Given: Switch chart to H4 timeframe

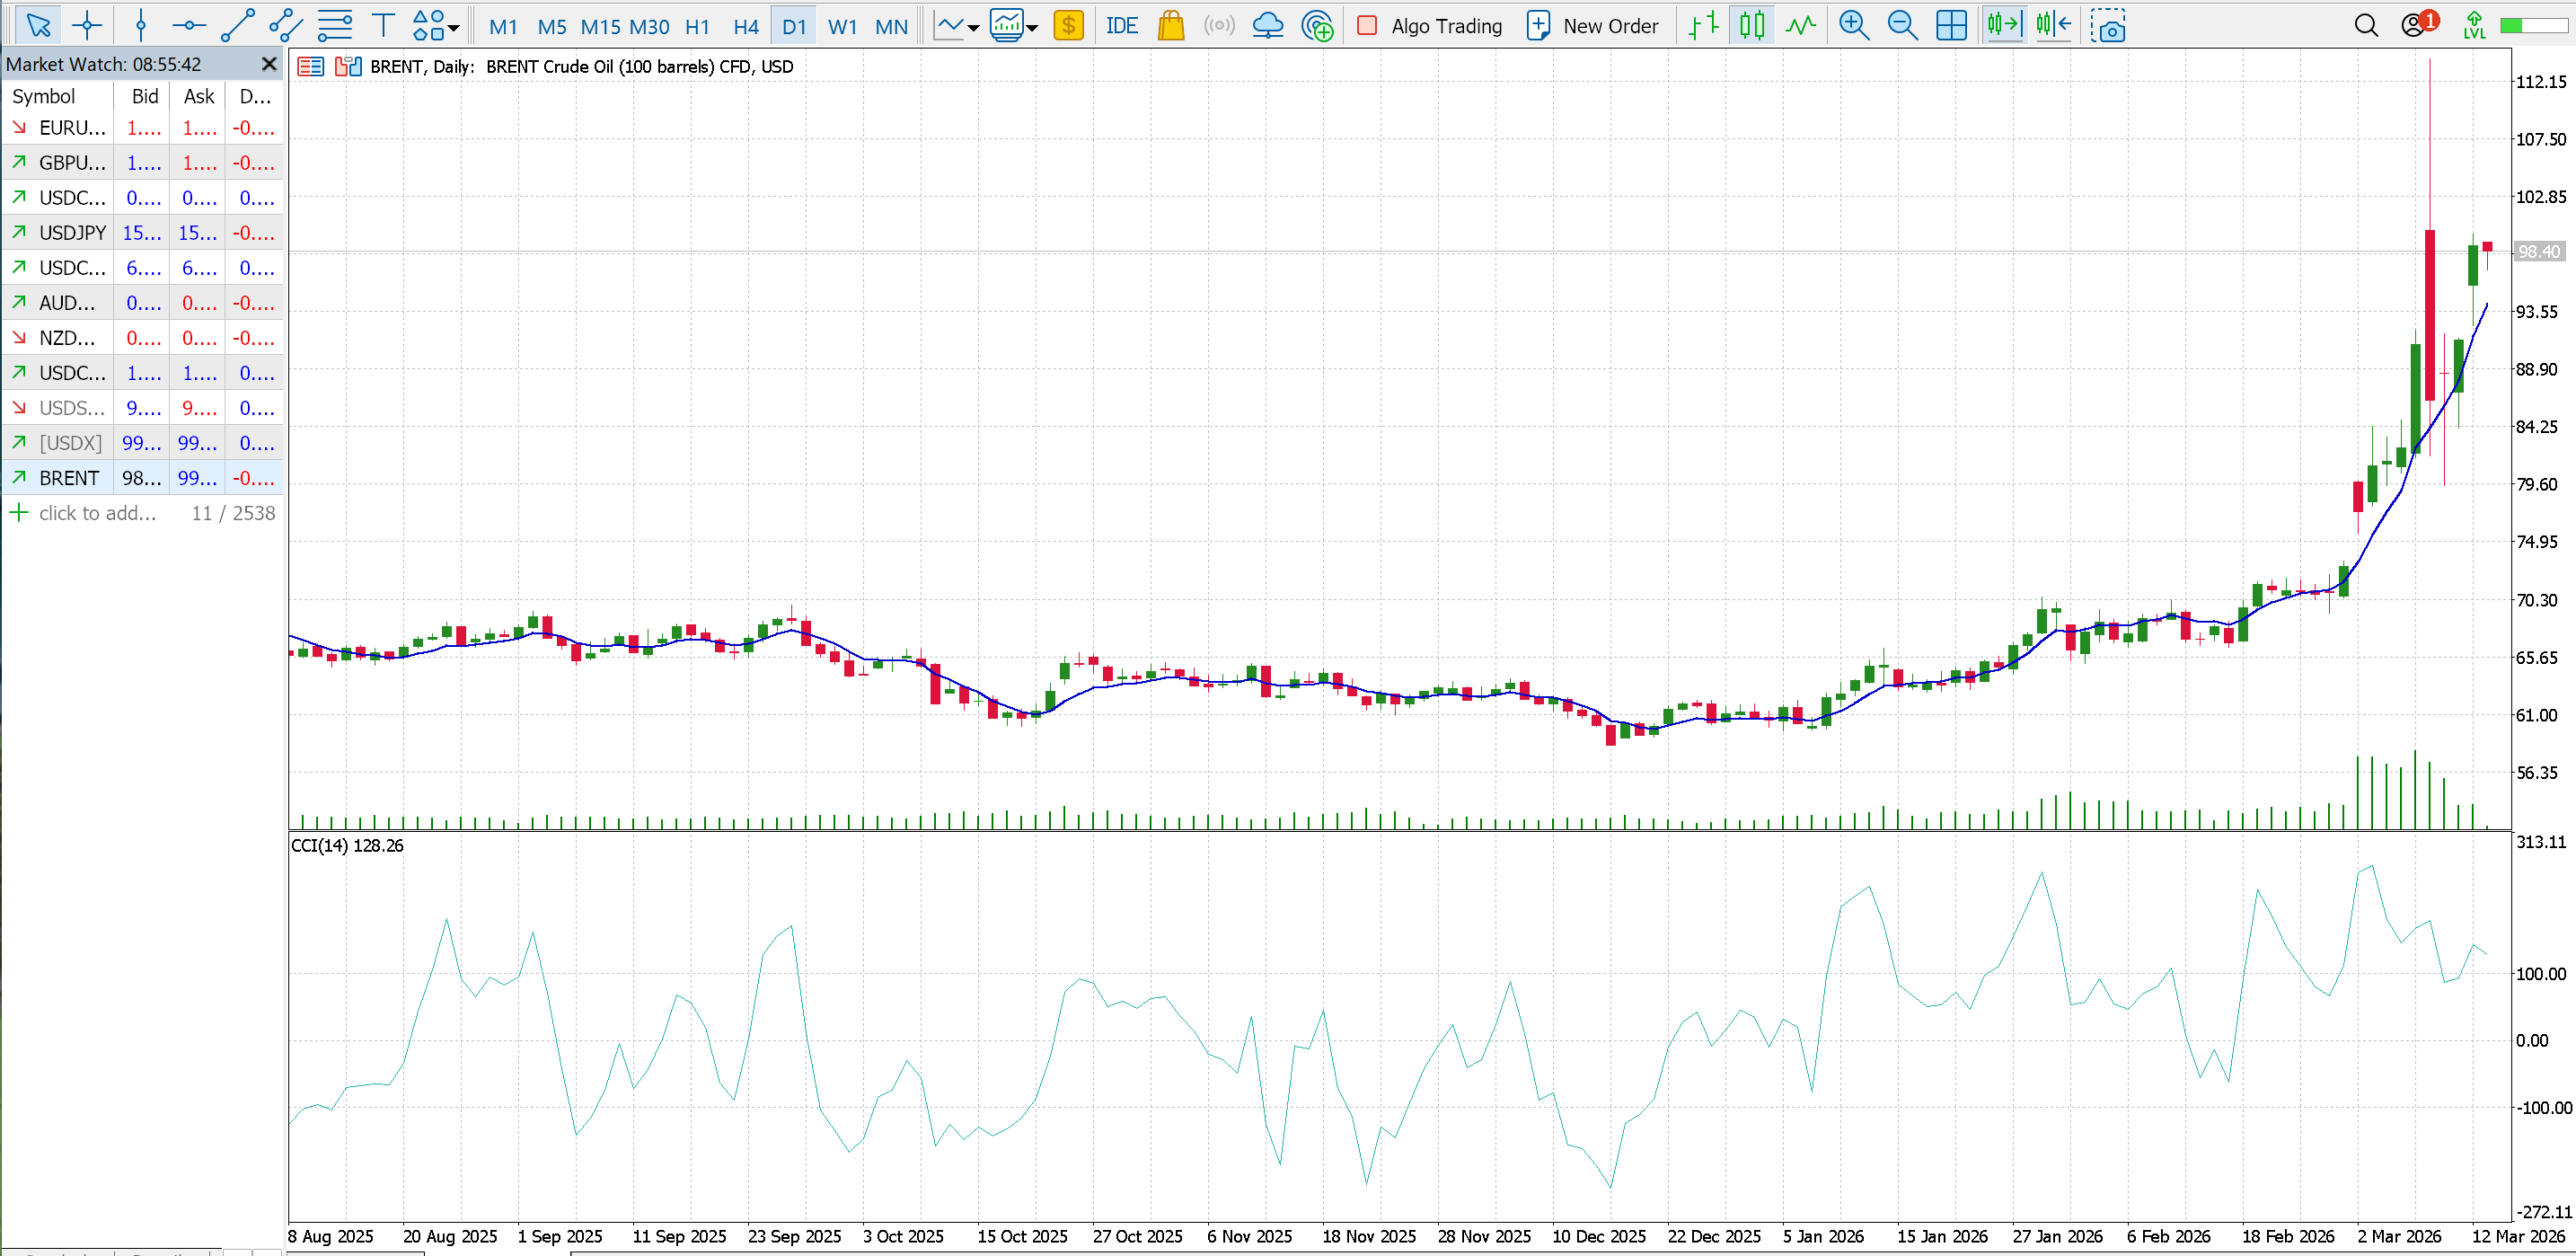Looking at the screenshot, I should pos(746,27).
